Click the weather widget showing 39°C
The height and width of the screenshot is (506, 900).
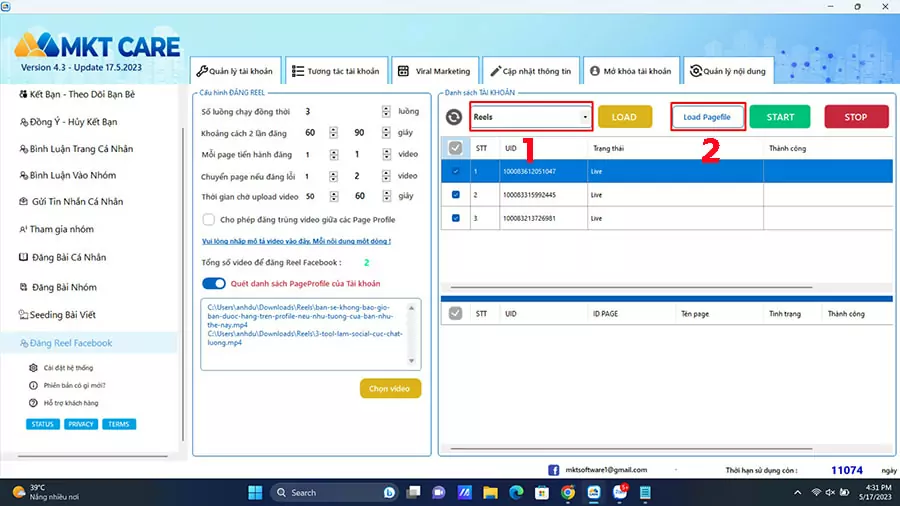(x=46, y=492)
